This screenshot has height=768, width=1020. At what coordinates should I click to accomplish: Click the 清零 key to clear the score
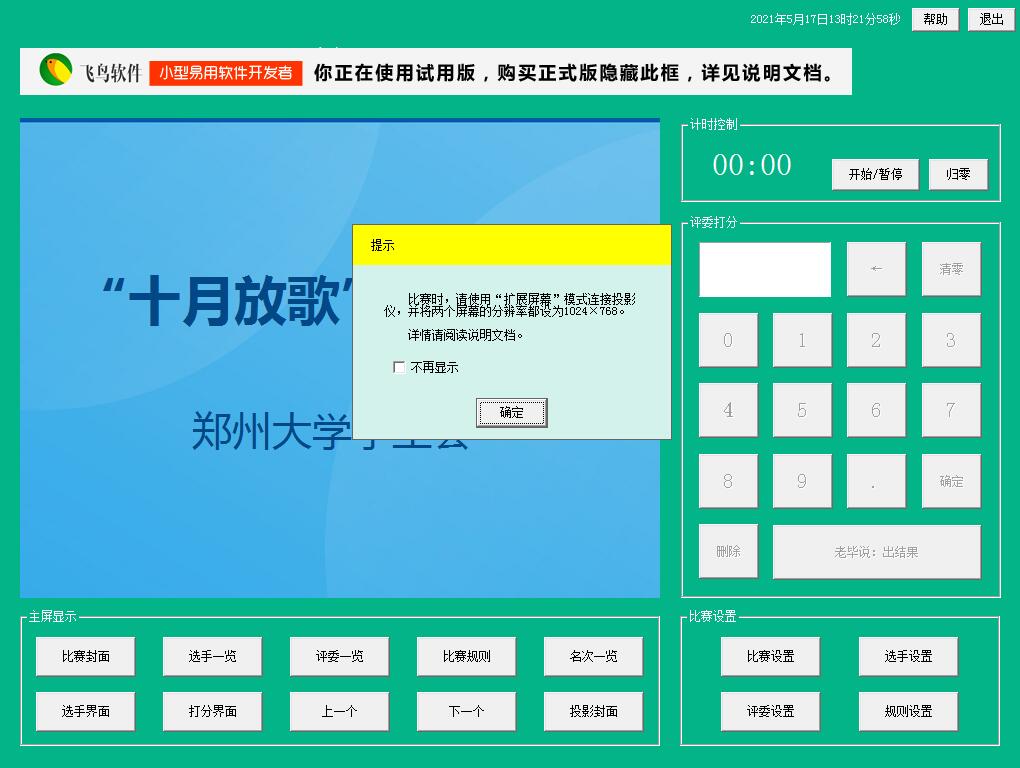click(x=950, y=269)
